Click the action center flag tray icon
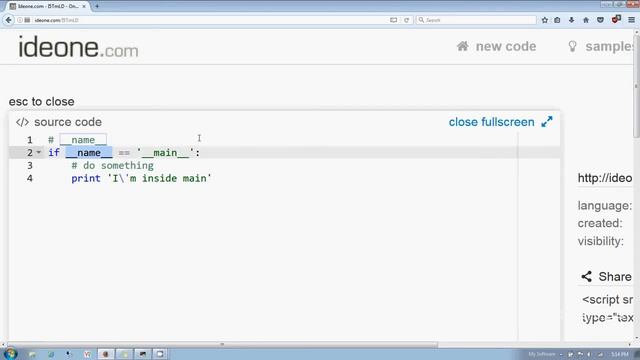The width and height of the screenshot is (640, 360). click(x=580, y=354)
